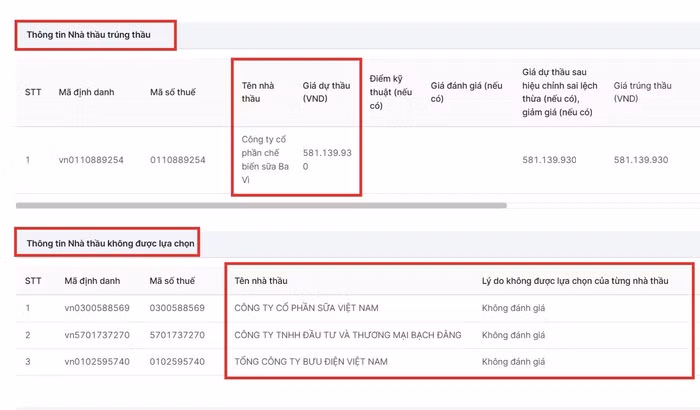Click the "Giá đánh giá (nếu có)" column header

click(466, 92)
